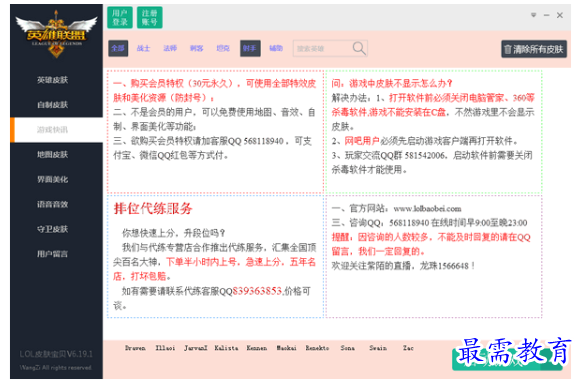Image resolution: width=580 pixels, height=382 pixels.
Task: Click the League of Legends logo
Action: (56, 34)
